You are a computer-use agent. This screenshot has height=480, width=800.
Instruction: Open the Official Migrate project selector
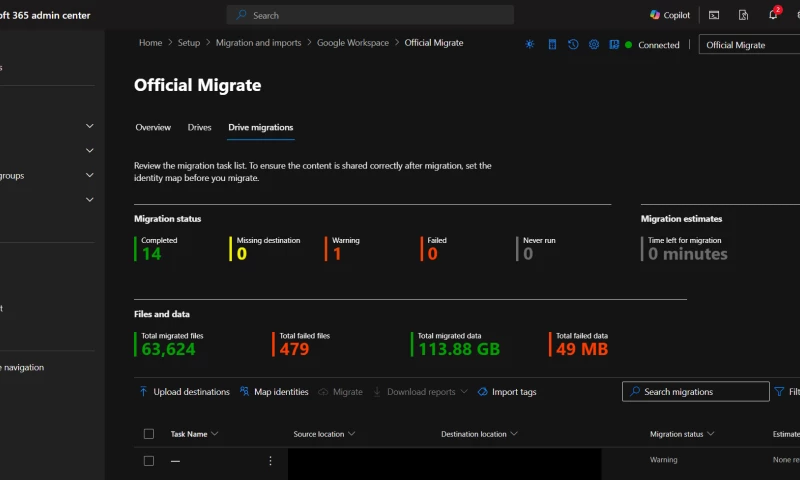749,45
